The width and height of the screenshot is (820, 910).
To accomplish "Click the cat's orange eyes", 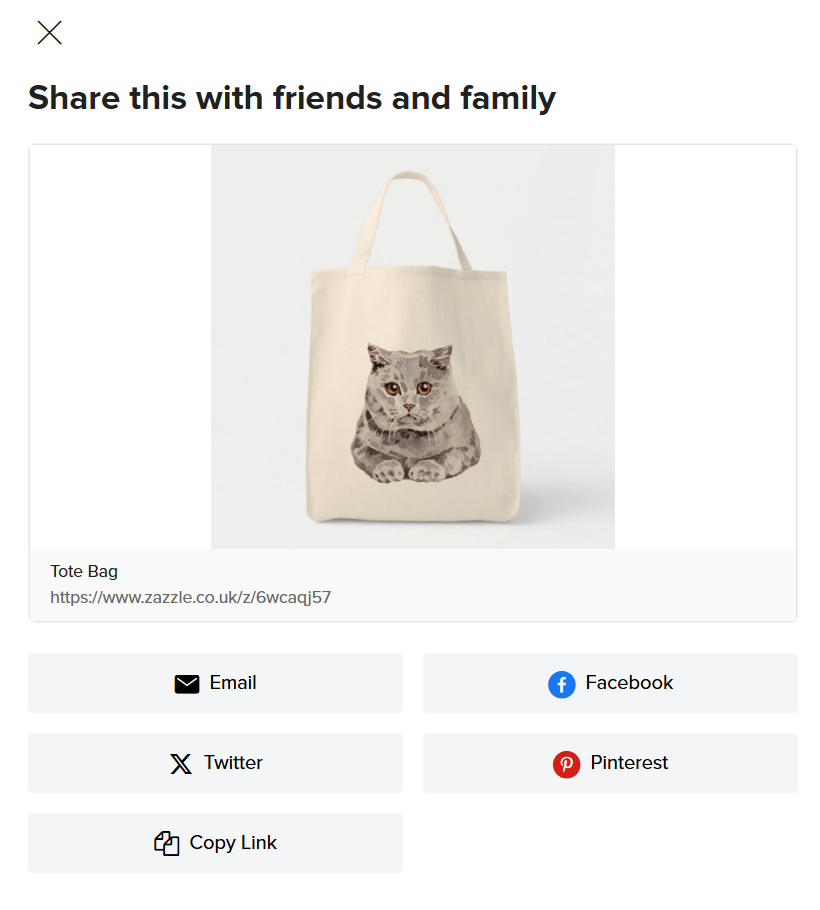I will [x=409, y=388].
